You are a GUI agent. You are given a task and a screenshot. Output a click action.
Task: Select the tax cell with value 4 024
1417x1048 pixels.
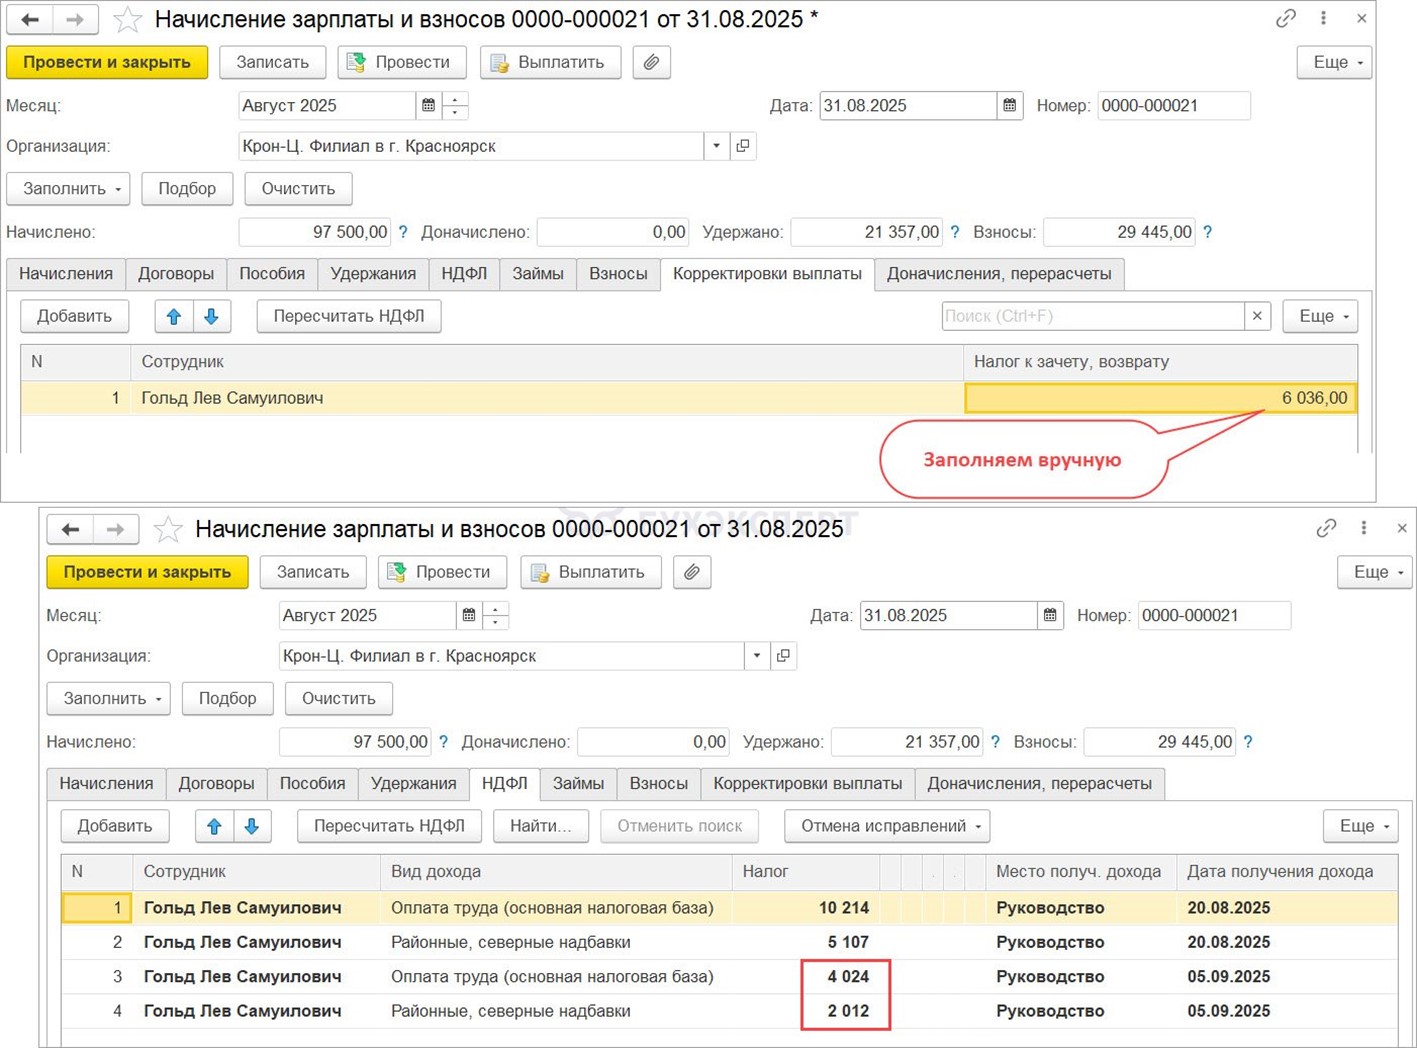[846, 977]
